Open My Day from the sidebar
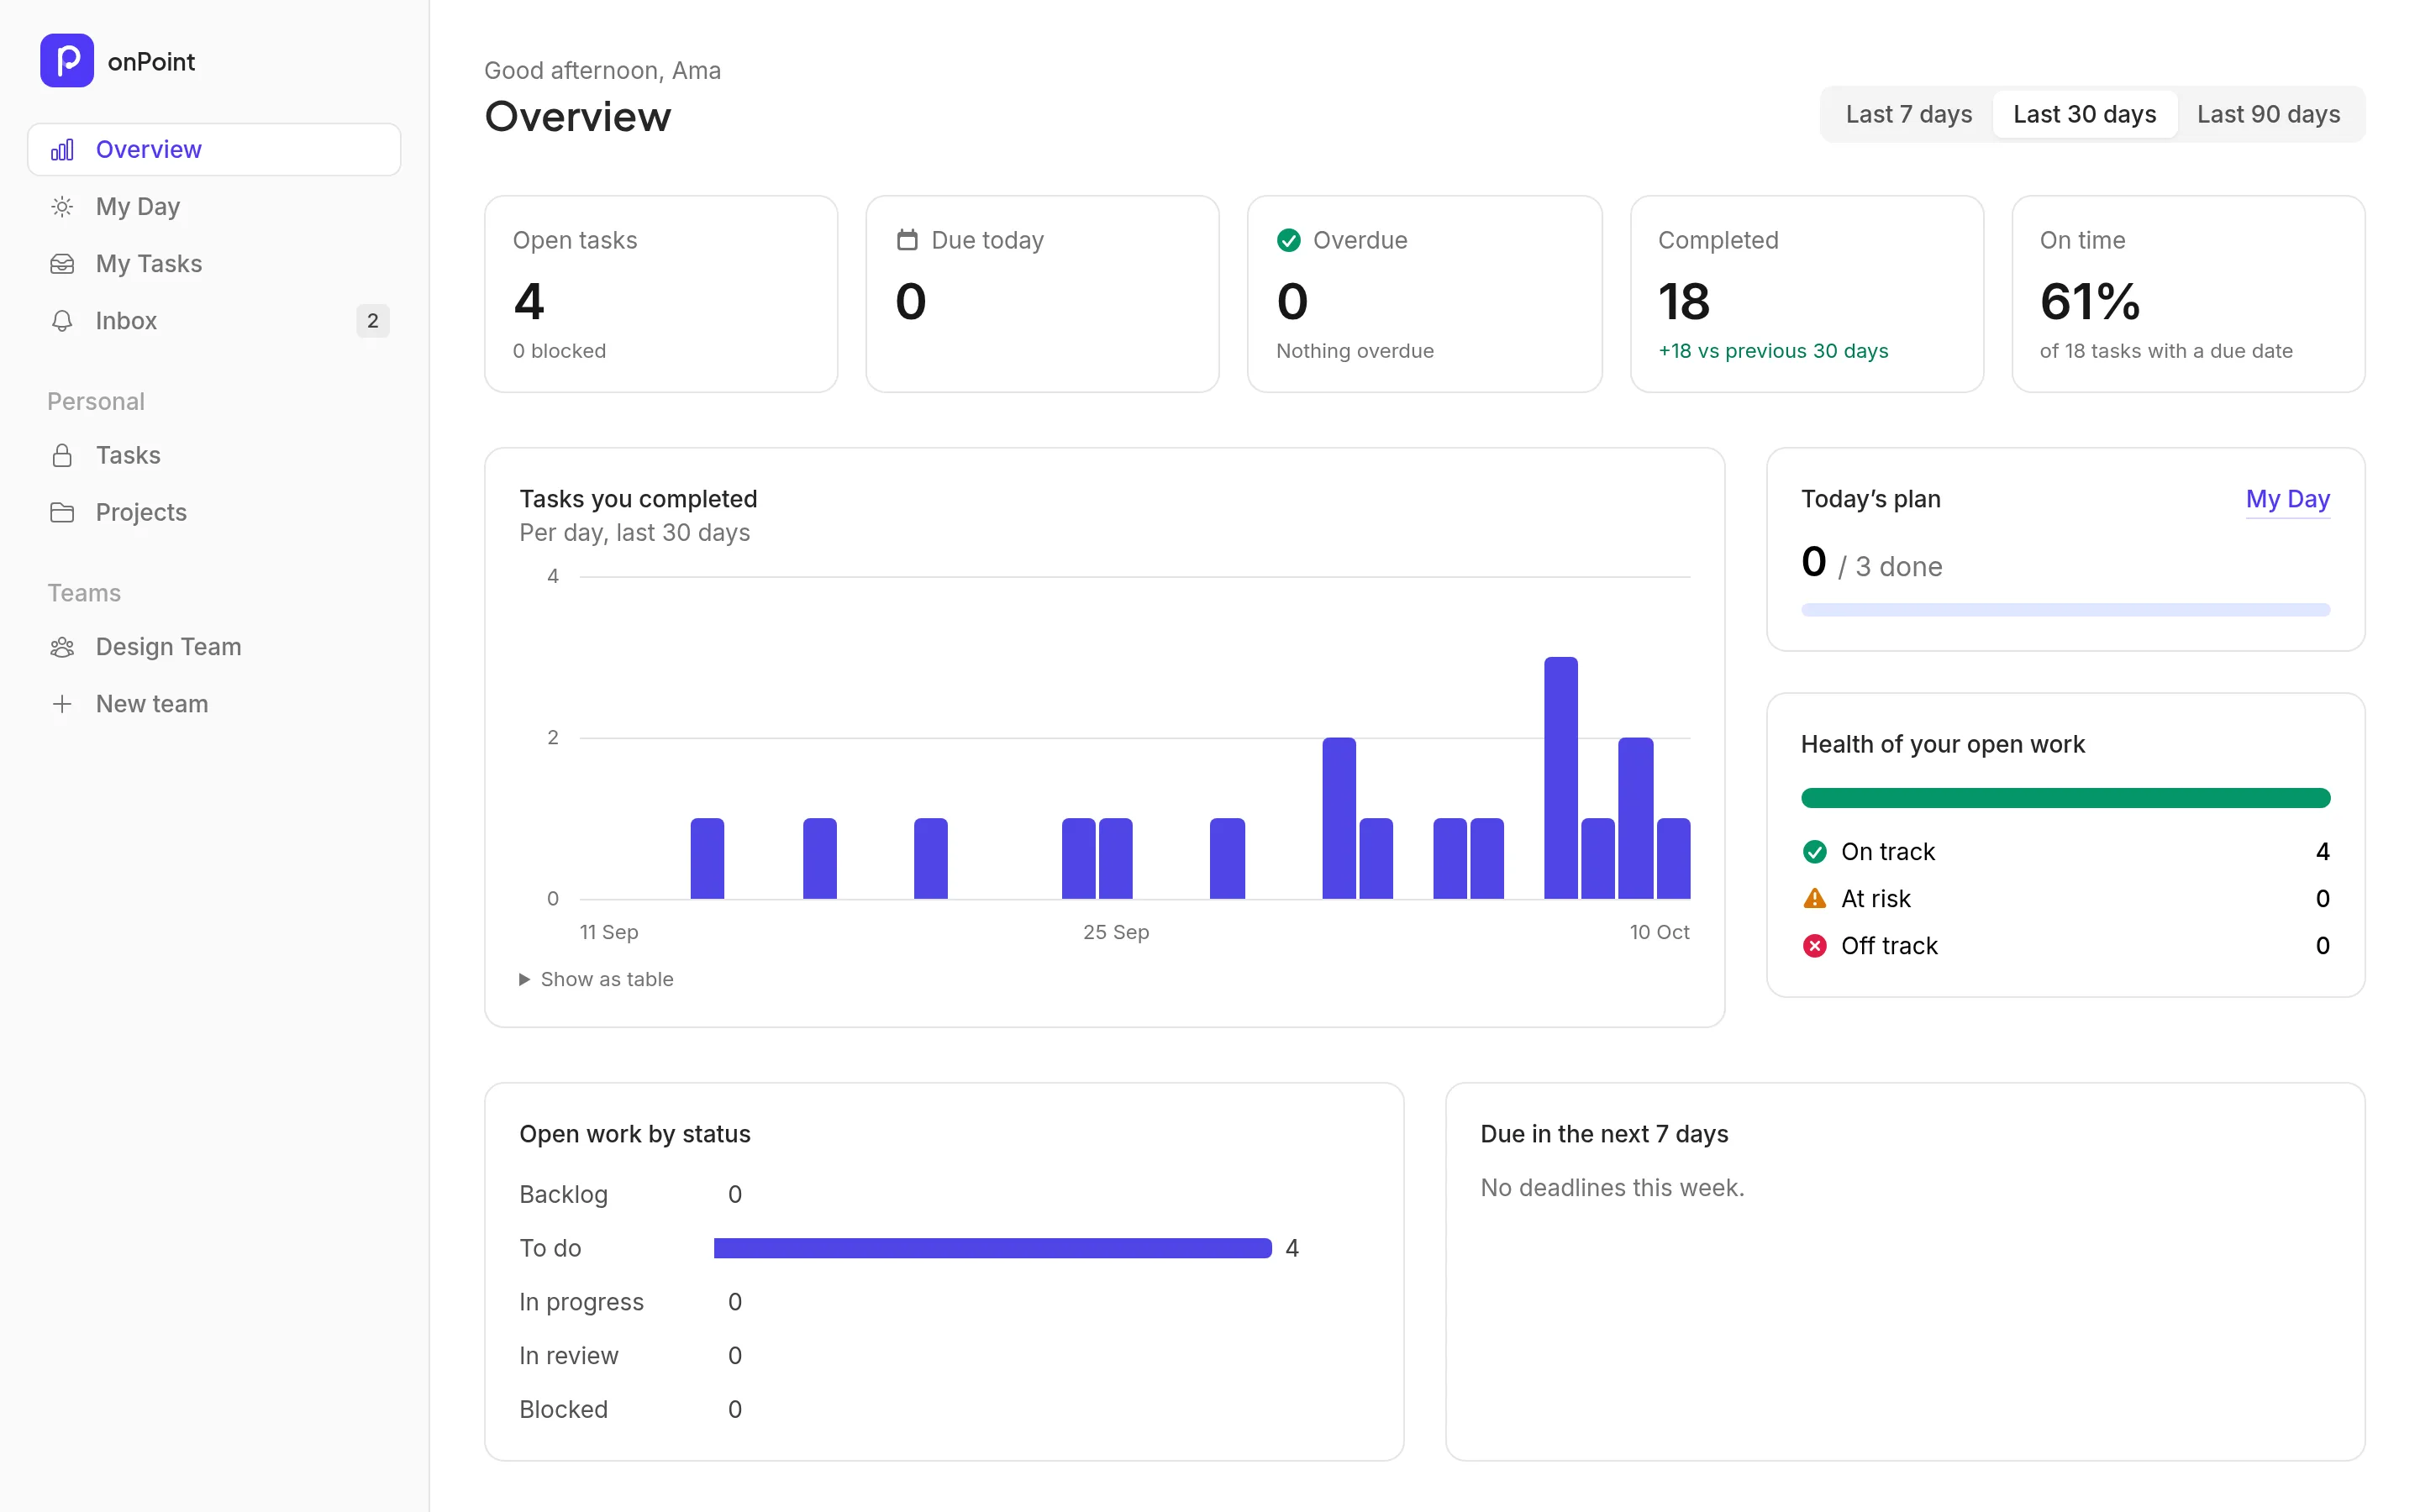 214,207
